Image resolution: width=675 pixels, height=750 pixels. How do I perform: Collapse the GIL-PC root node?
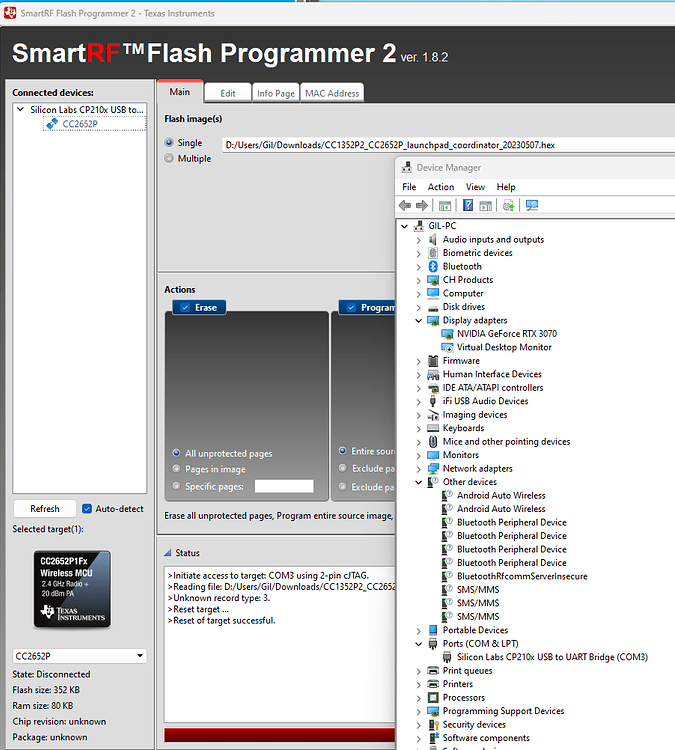point(404,226)
